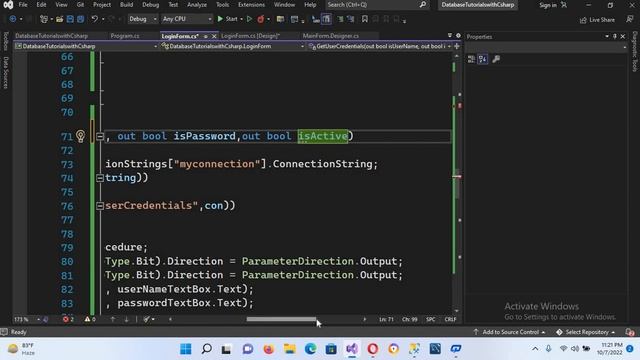This screenshot has width=640, height=360.
Task: Open the Debug menu
Action: point(150,4)
